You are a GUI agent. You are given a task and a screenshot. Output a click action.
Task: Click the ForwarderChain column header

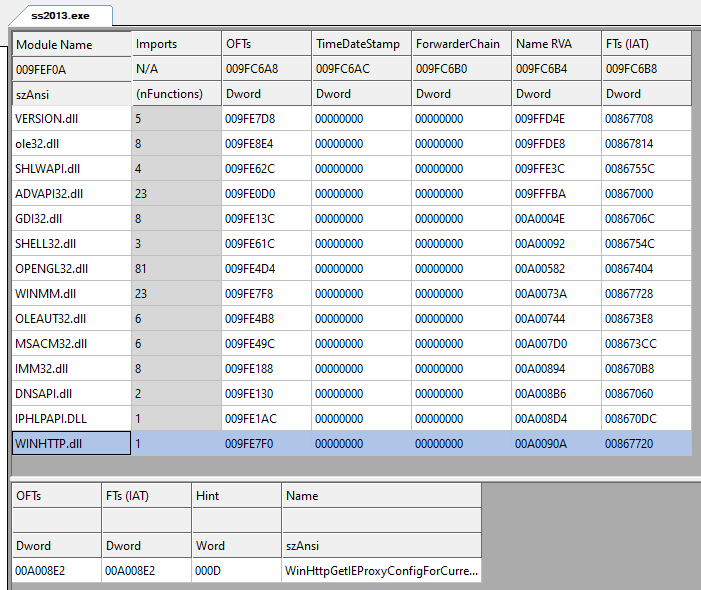pyautogui.click(x=461, y=44)
